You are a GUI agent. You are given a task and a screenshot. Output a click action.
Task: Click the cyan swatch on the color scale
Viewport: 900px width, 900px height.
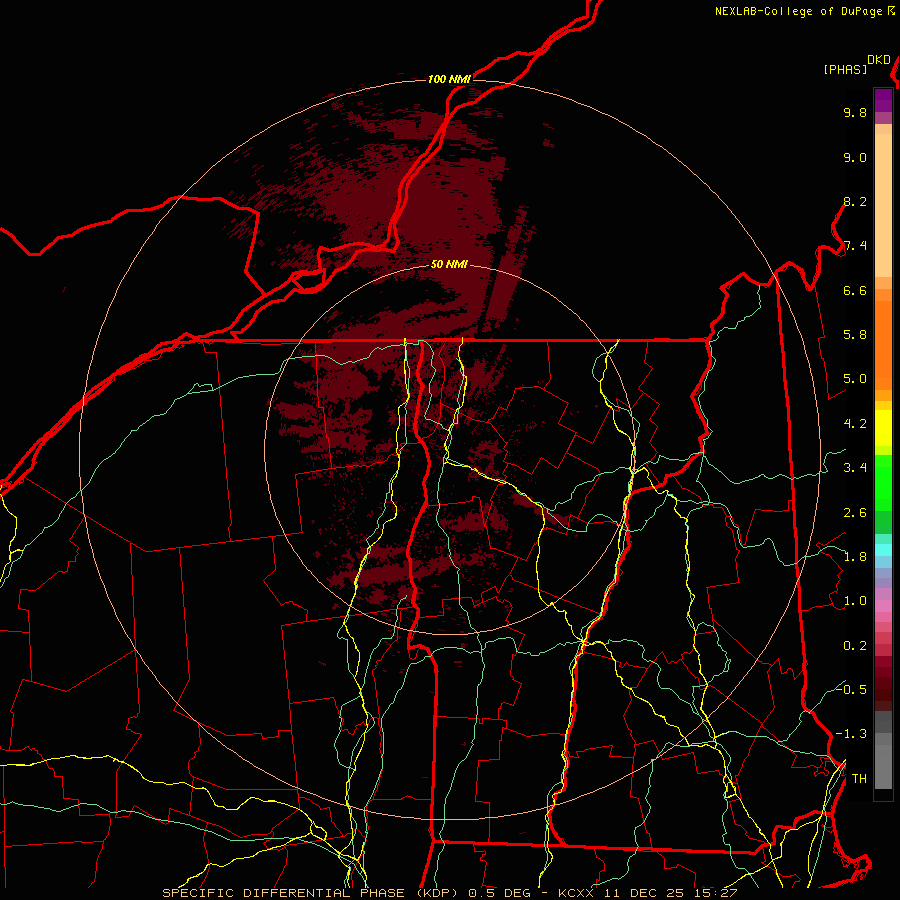coord(883,550)
